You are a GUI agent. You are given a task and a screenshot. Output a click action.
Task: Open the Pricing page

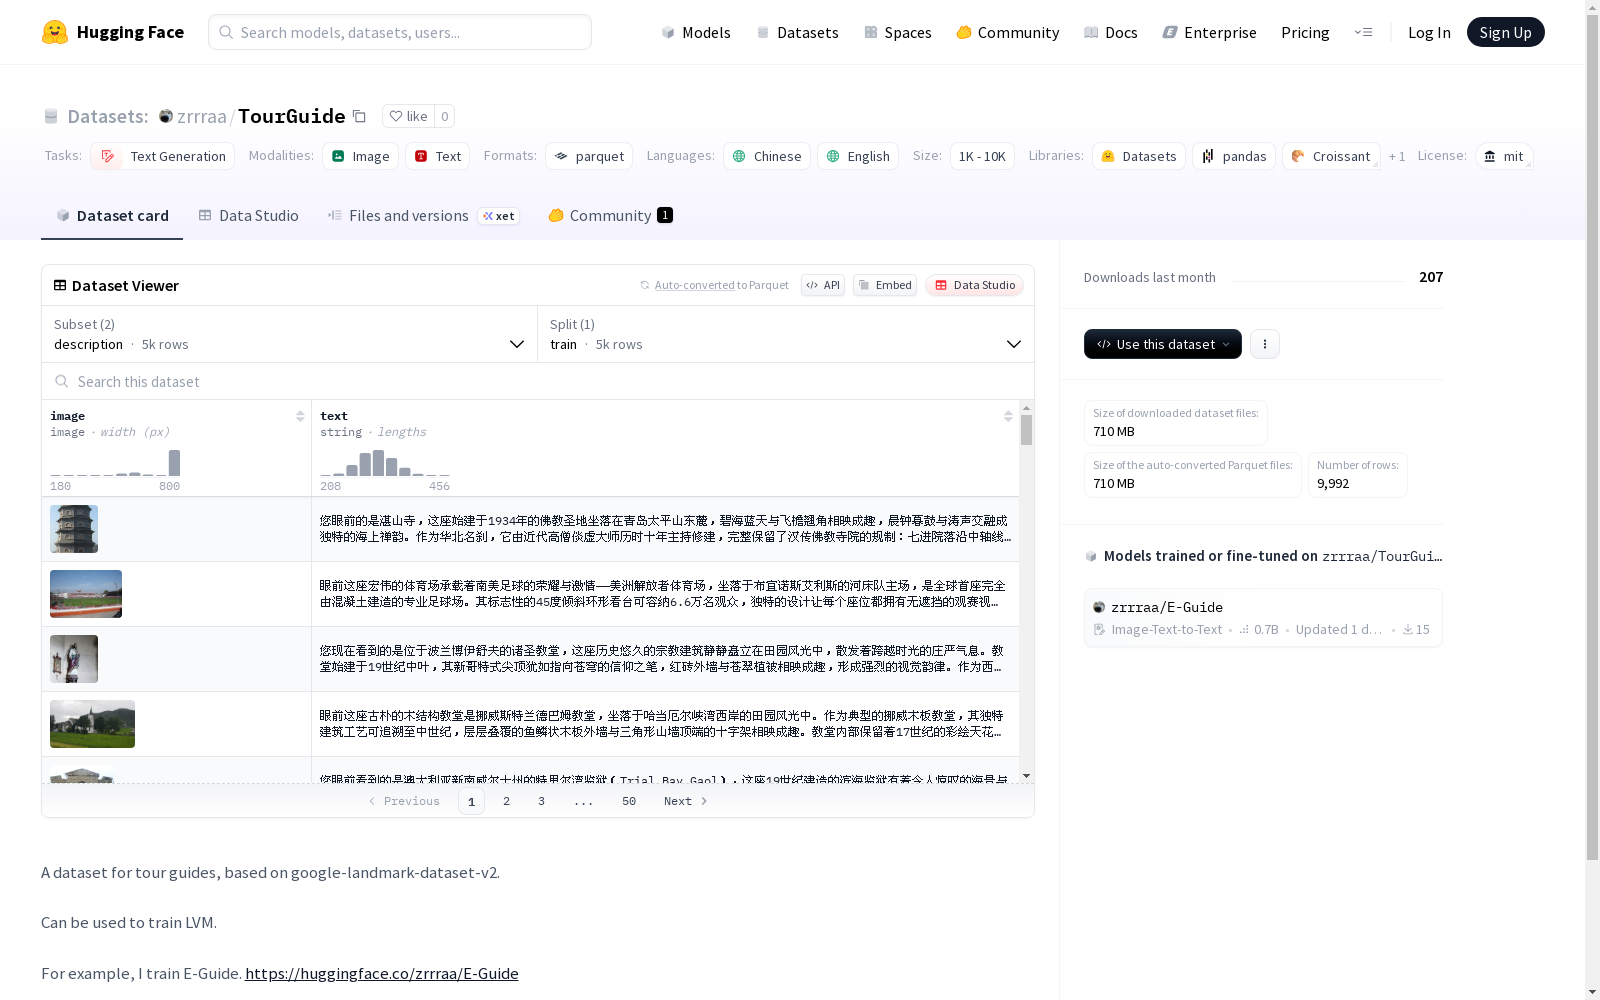pyautogui.click(x=1305, y=32)
